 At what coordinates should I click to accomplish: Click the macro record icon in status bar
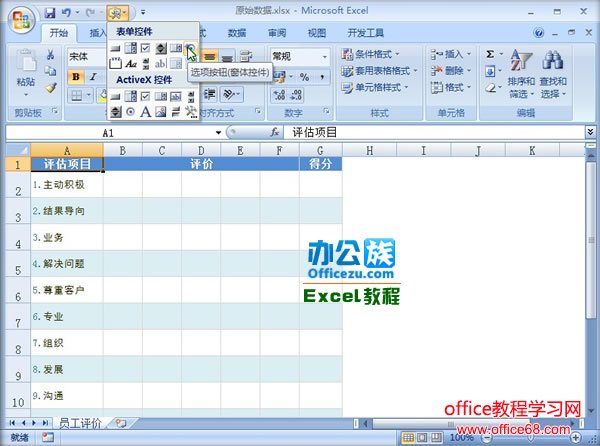pyautogui.click(x=48, y=437)
